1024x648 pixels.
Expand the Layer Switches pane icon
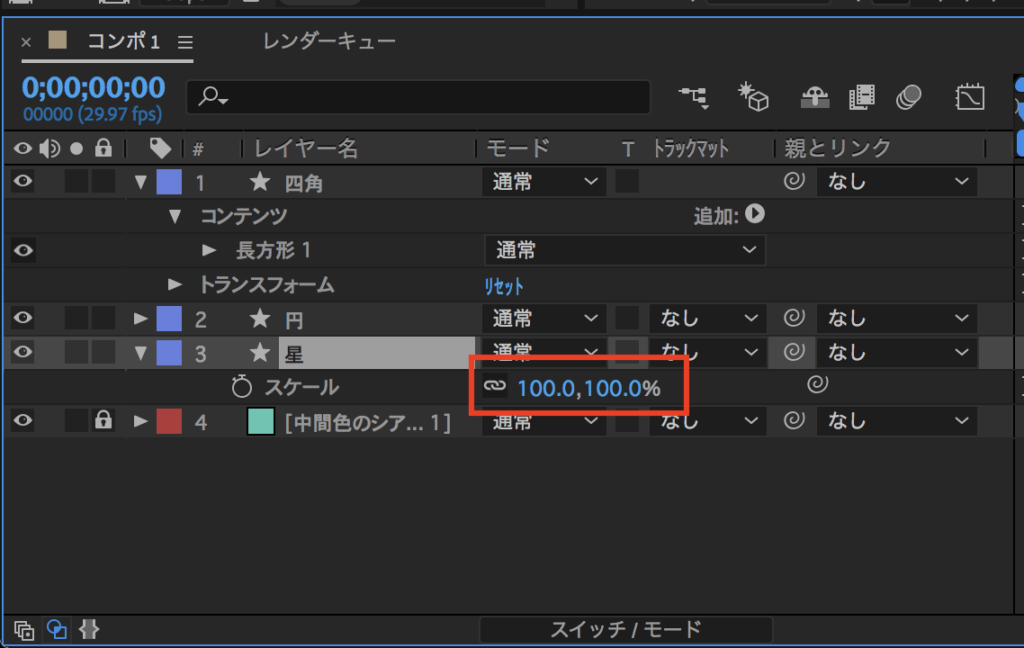point(24,630)
